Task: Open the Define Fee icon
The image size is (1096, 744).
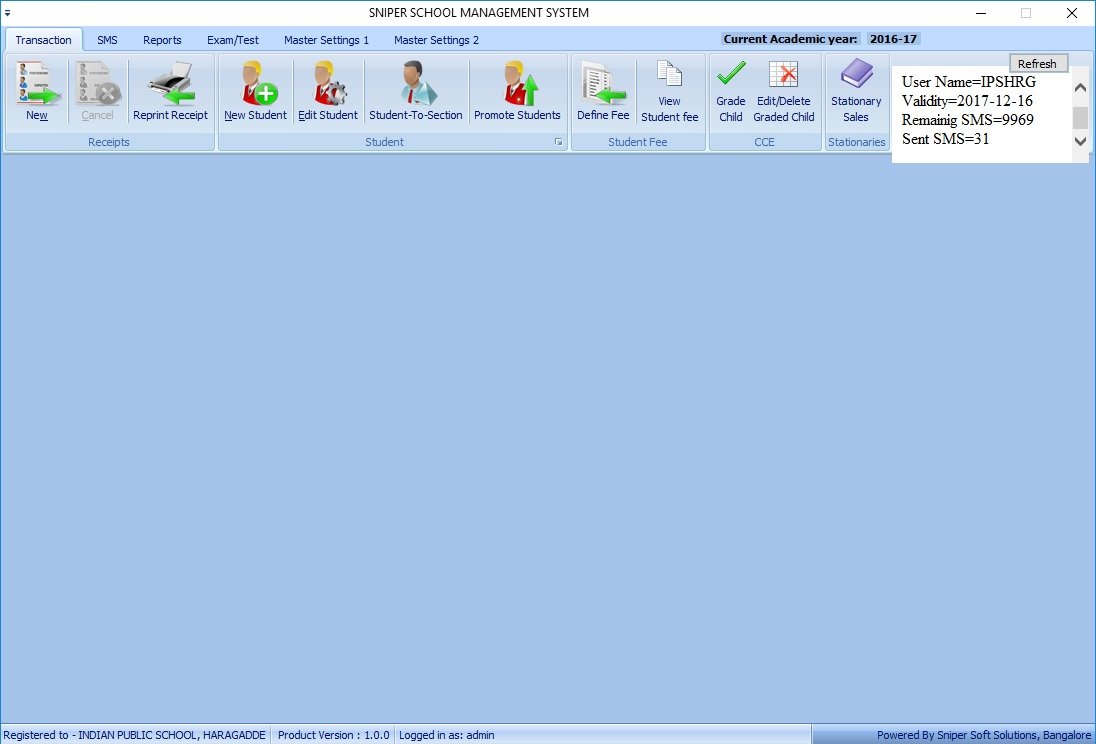Action: pos(603,84)
